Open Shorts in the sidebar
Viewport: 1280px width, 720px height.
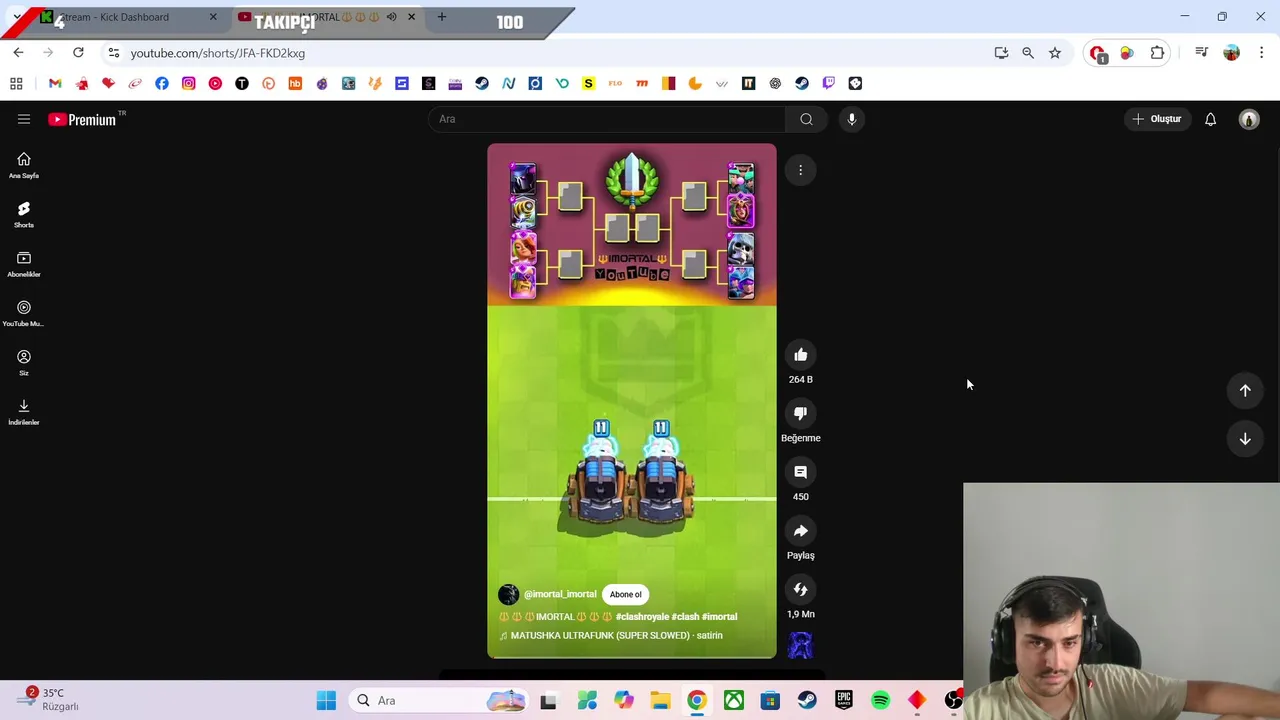(24, 214)
